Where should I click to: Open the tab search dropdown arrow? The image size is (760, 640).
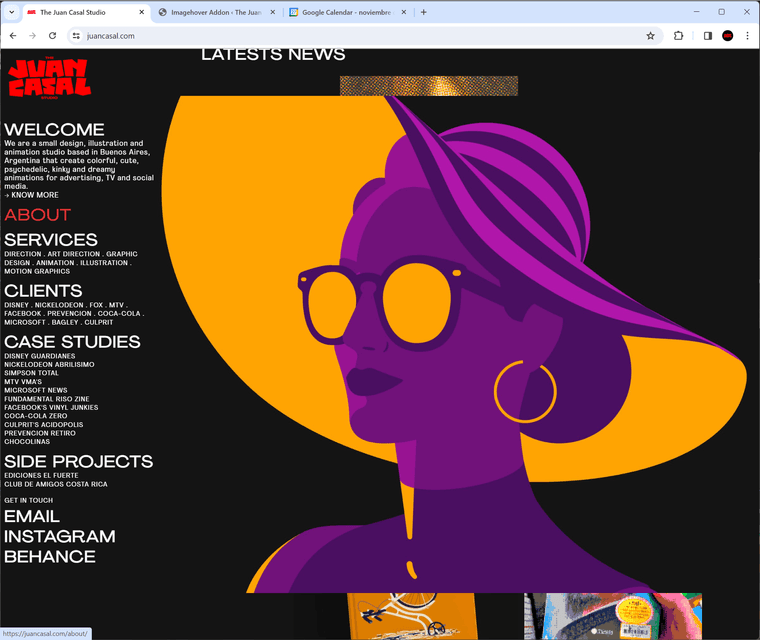point(13,12)
